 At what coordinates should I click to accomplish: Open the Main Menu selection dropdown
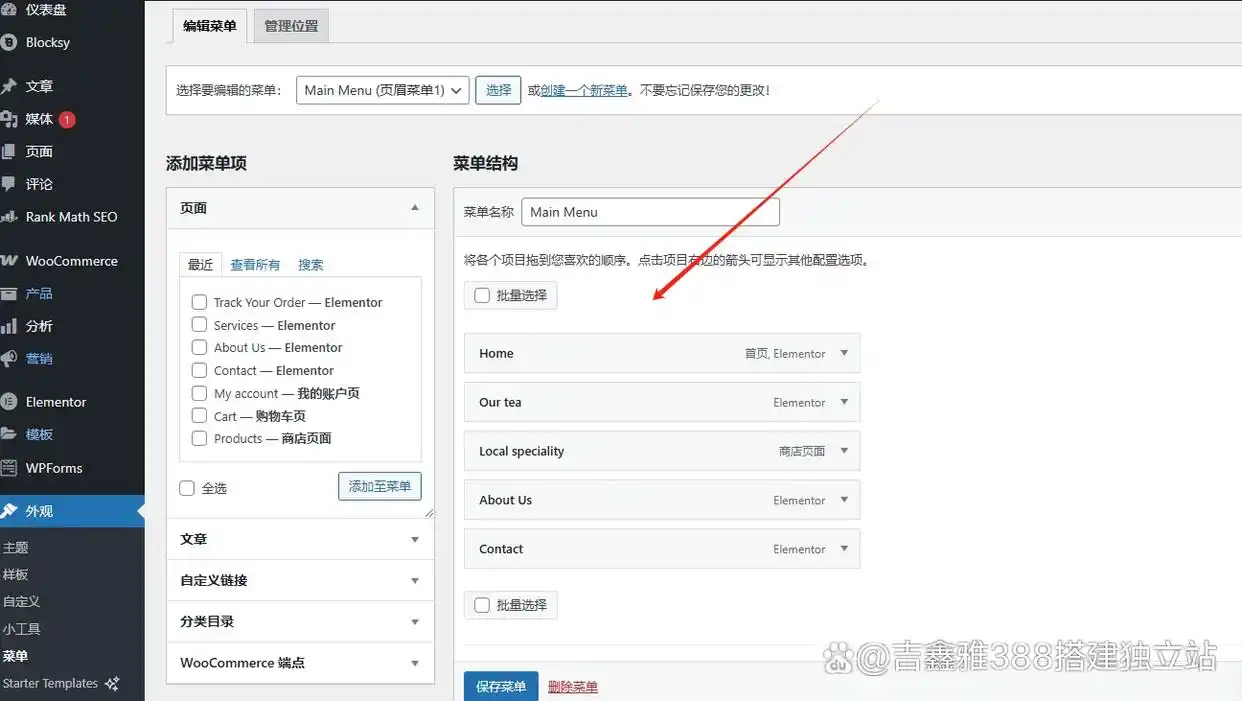tap(383, 90)
